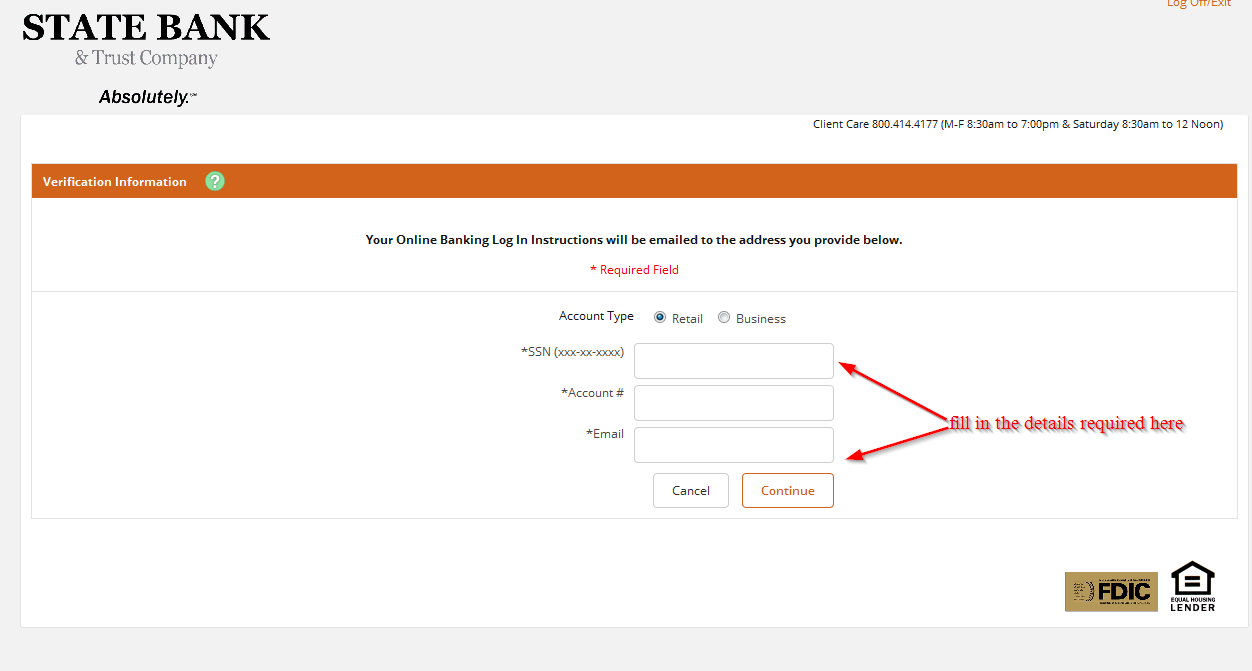Click the Client Care 800.414.4177 text
The image size is (1252, 671).
click(1018, 124)
